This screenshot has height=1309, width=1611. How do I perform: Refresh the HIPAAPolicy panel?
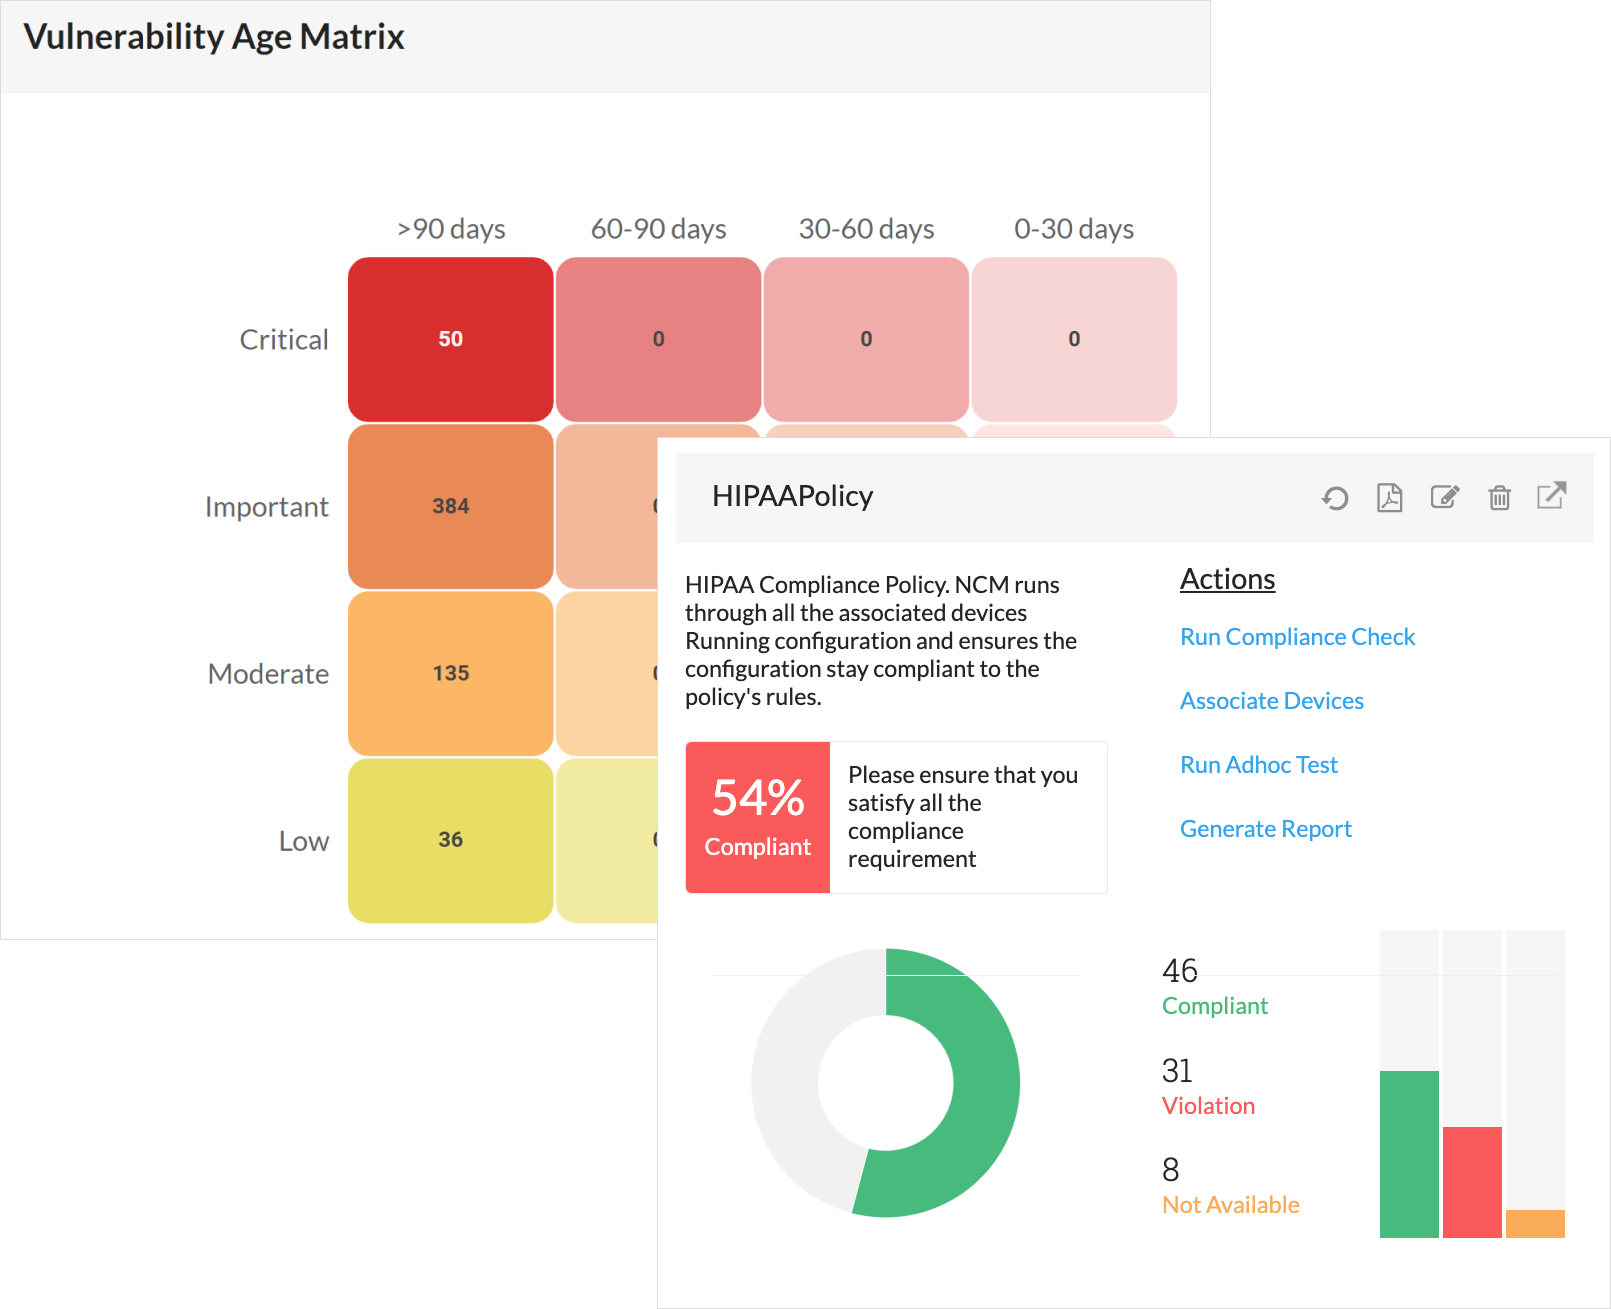[1335, 497]
